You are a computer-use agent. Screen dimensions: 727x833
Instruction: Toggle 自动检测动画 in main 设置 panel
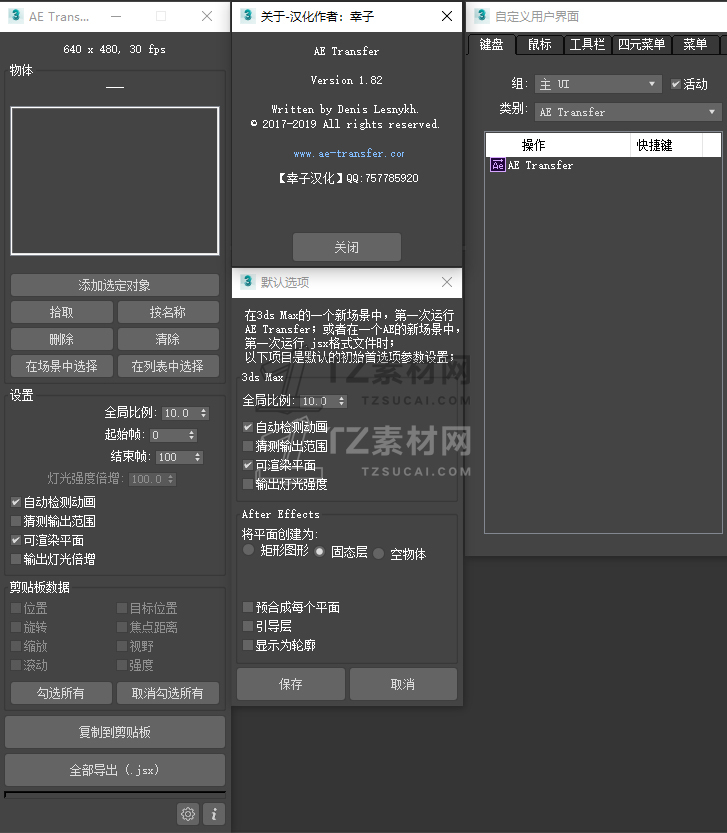pos(16,502)
